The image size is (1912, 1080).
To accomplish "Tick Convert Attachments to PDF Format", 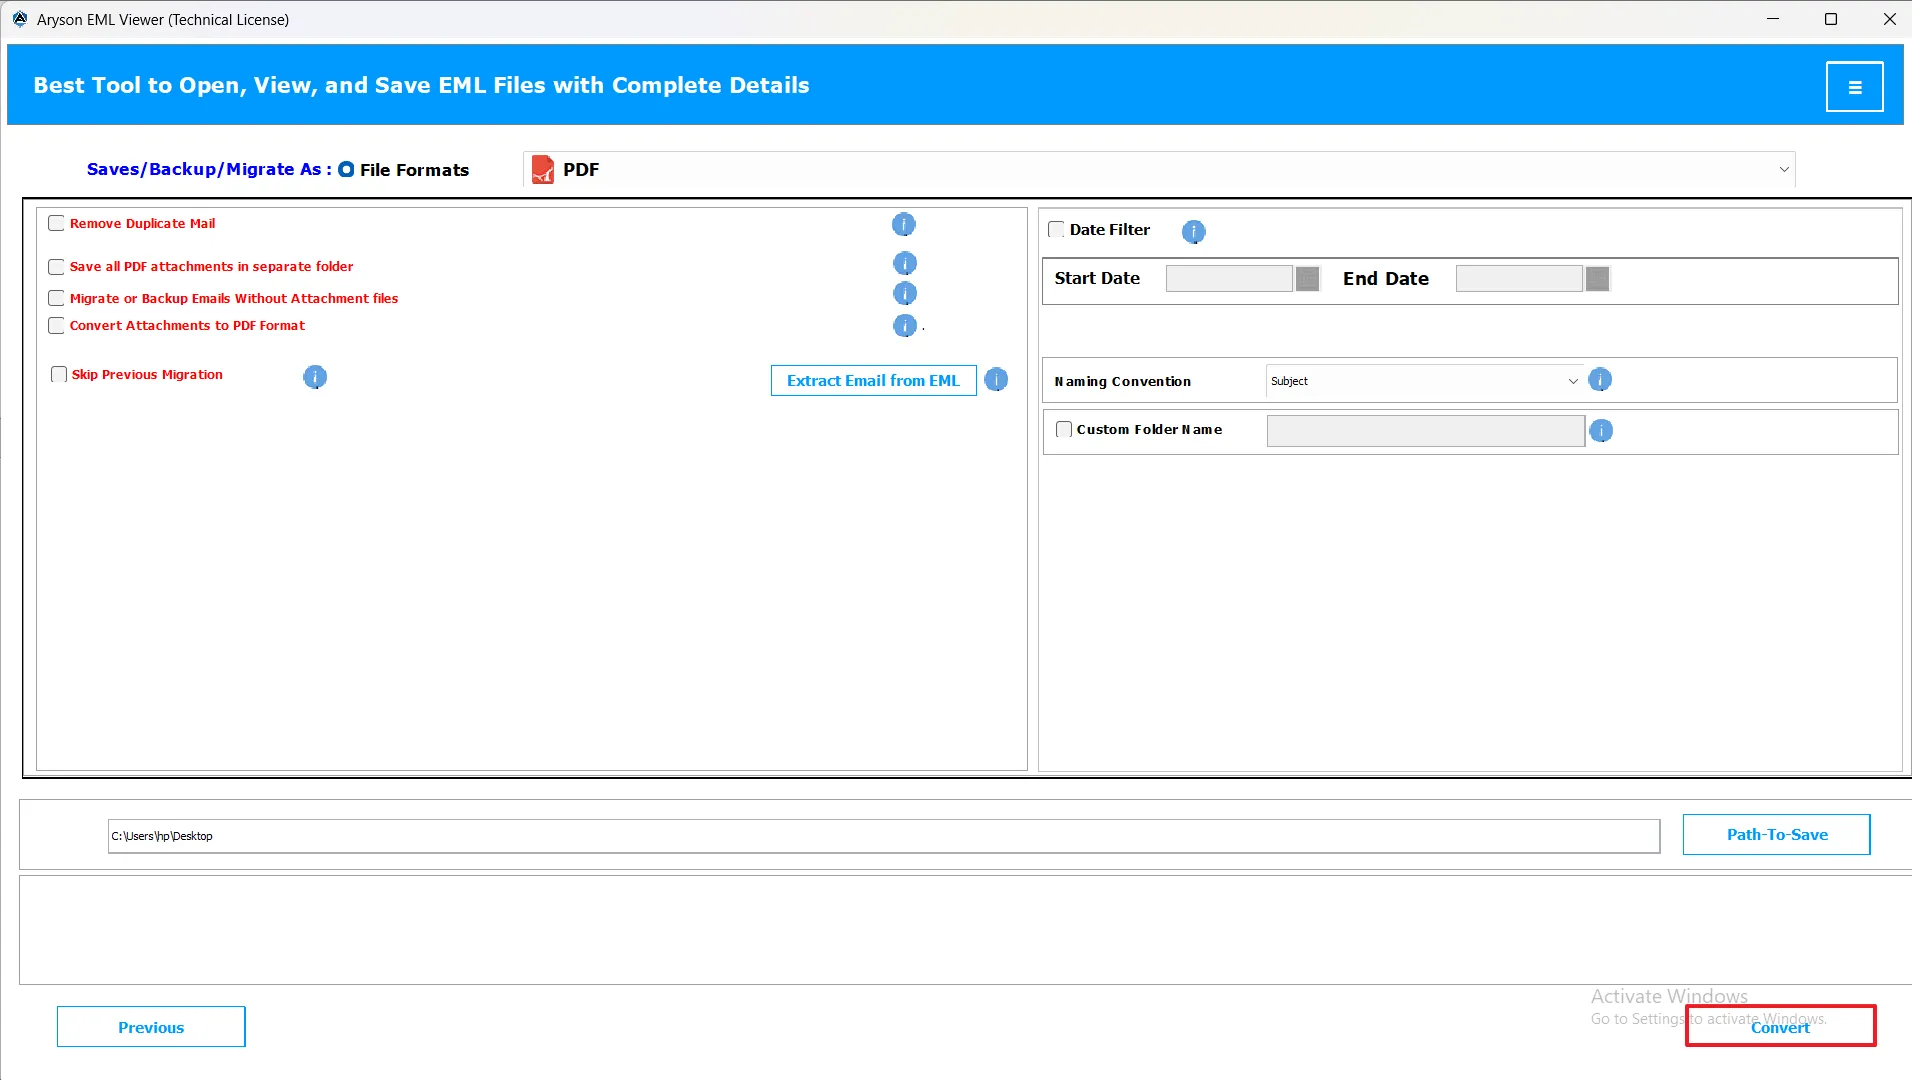I will [x=57, y=326].
